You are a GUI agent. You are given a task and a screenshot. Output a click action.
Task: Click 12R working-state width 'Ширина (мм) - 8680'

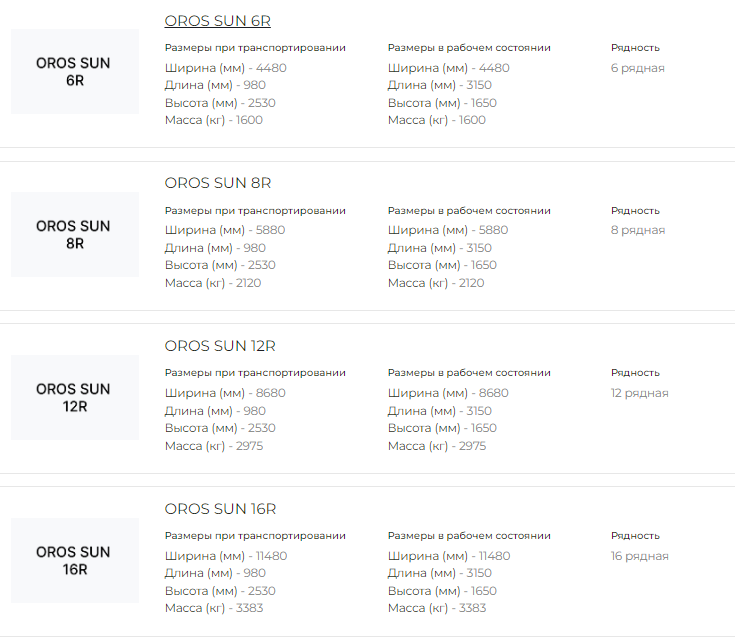(448, 393)
